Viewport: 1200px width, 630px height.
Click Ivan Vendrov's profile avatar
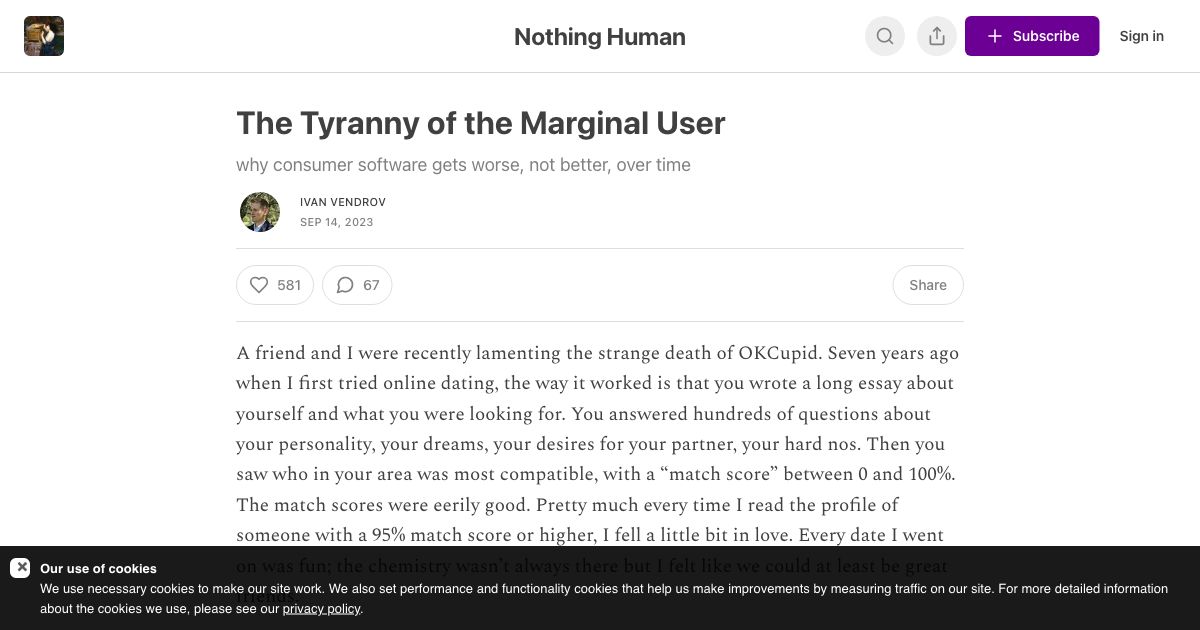tap(260, 212)
